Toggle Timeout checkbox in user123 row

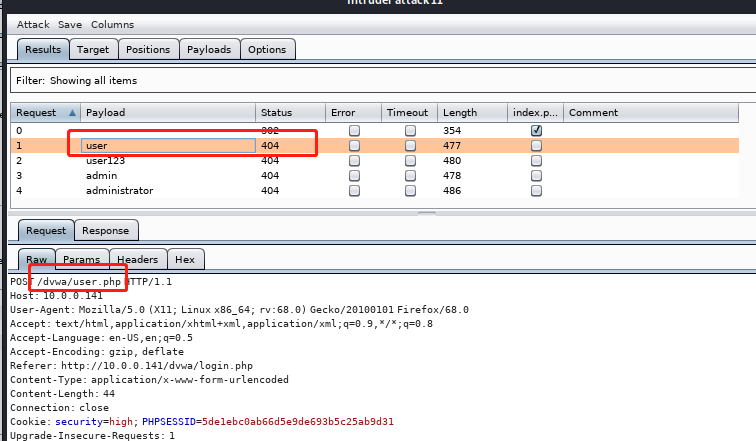(x=410, y=160)
